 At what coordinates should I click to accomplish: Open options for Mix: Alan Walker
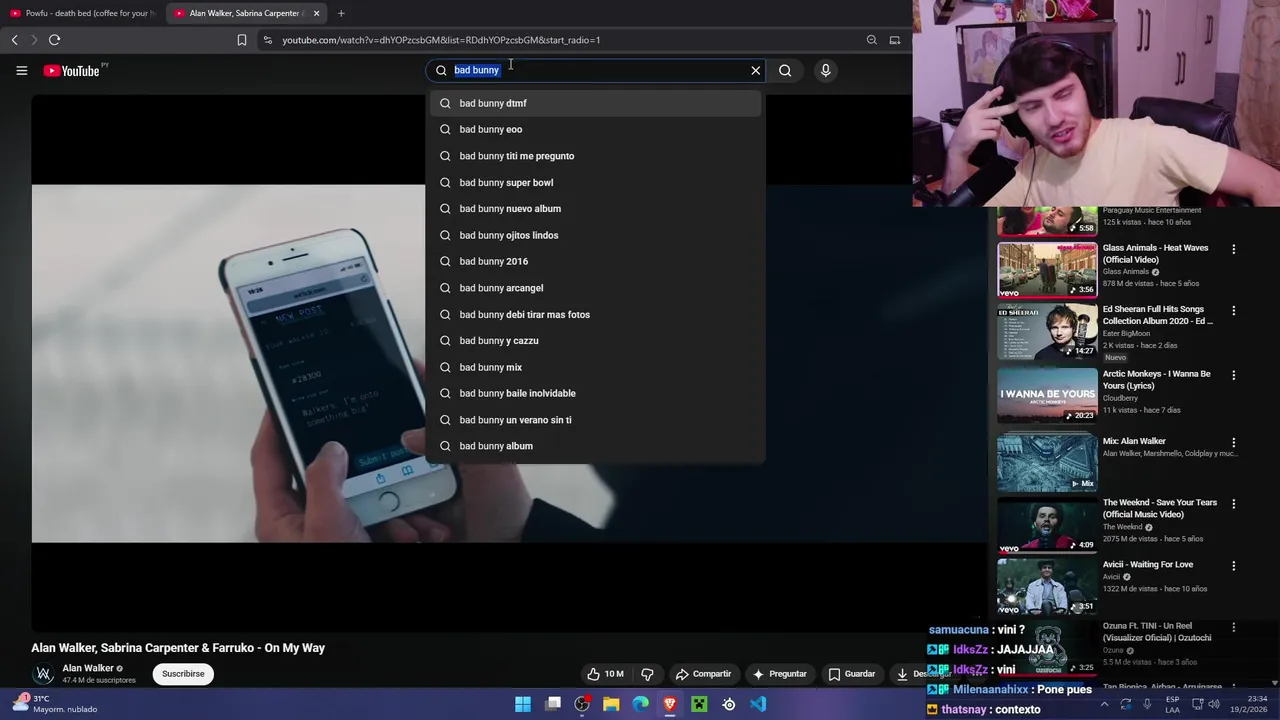(1233, 442)
